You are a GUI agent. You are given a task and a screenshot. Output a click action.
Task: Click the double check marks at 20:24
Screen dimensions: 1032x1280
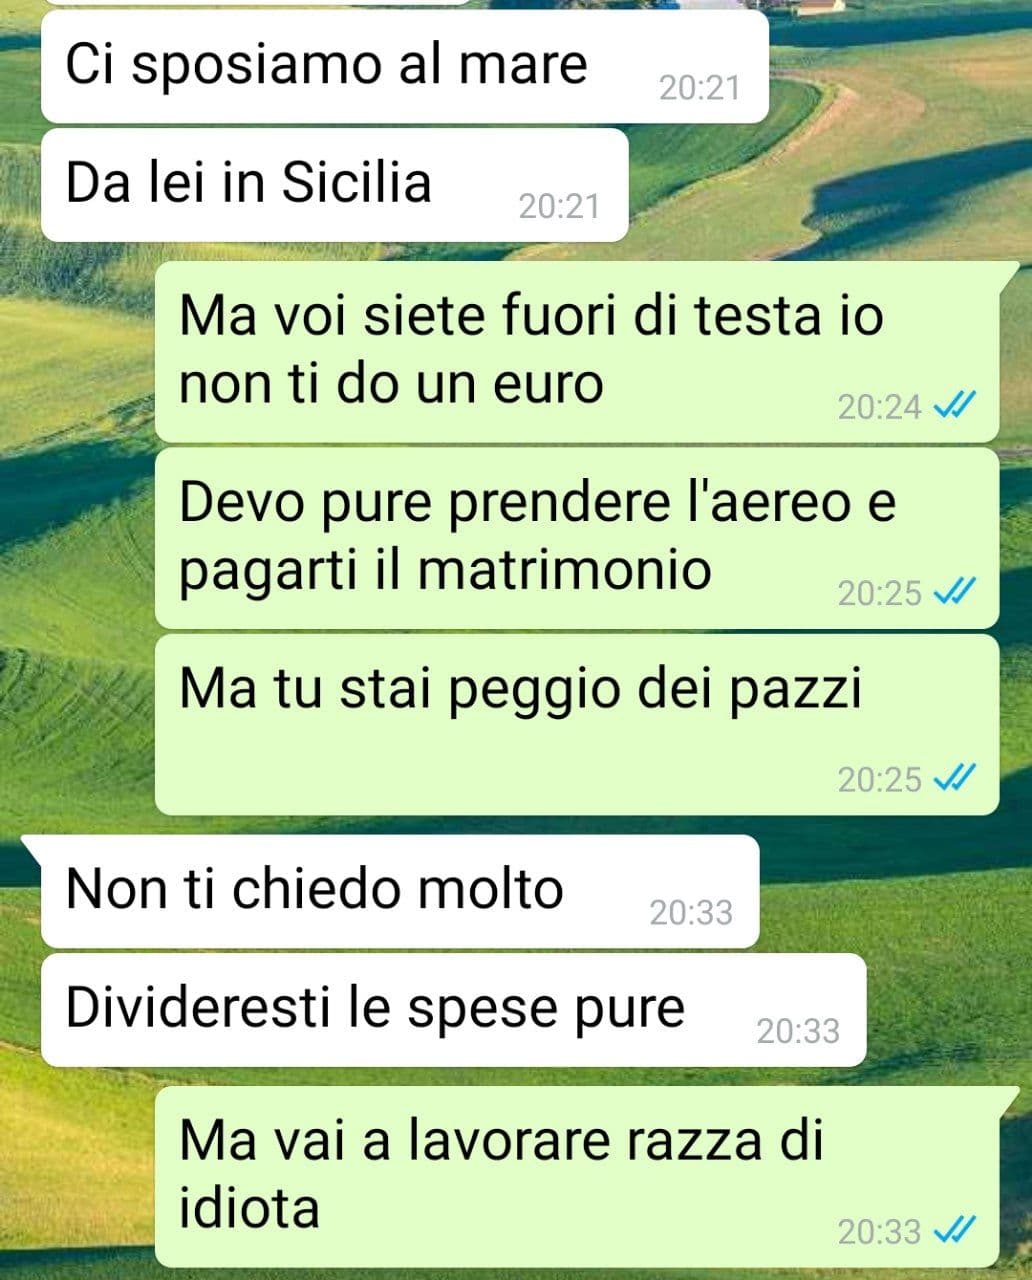pos(953,406)
